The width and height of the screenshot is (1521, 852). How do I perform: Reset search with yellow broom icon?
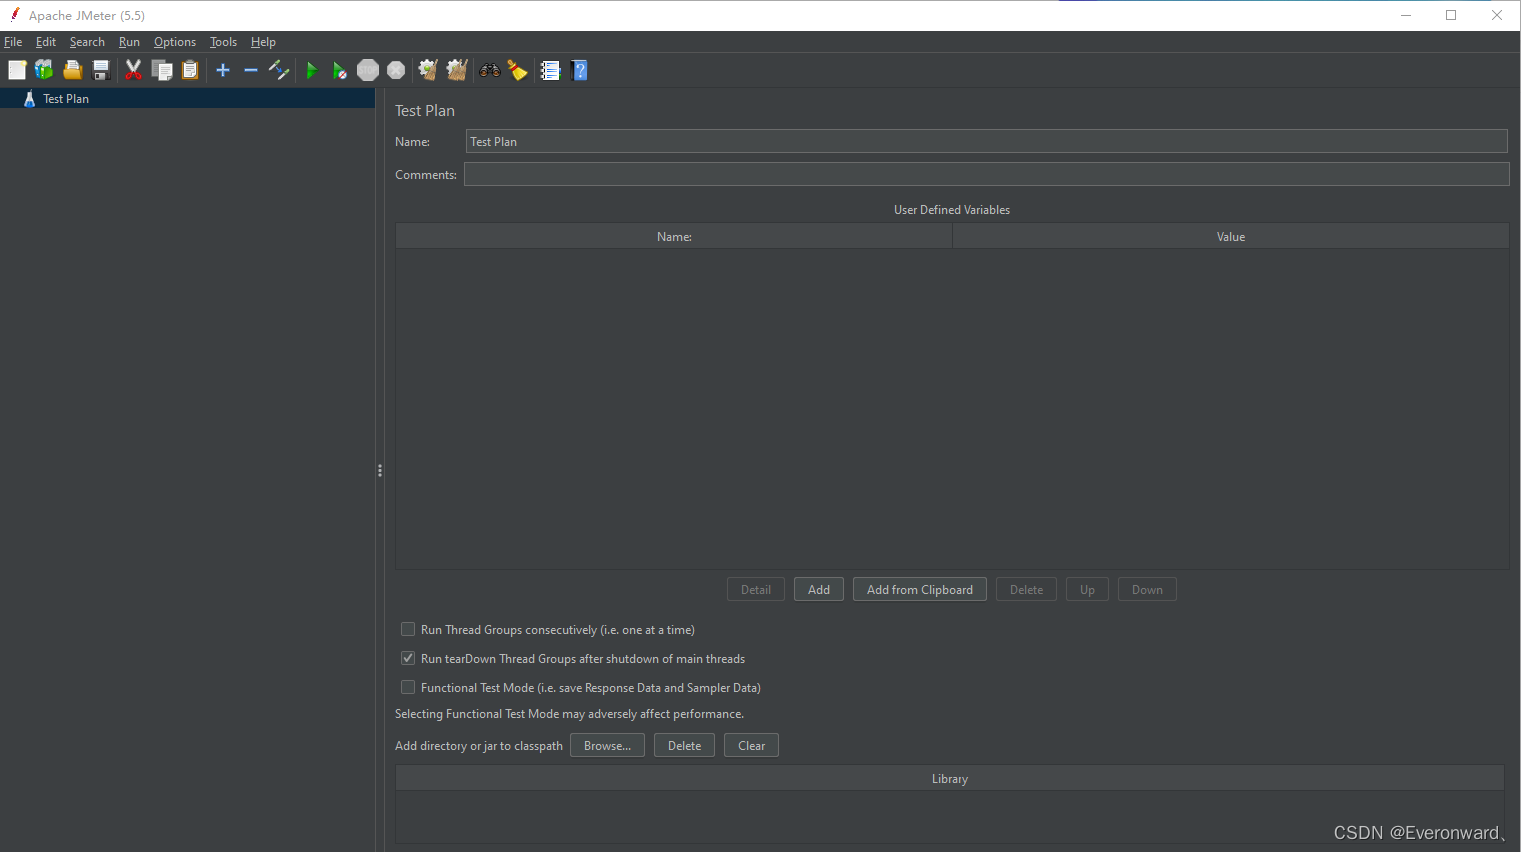517,70
